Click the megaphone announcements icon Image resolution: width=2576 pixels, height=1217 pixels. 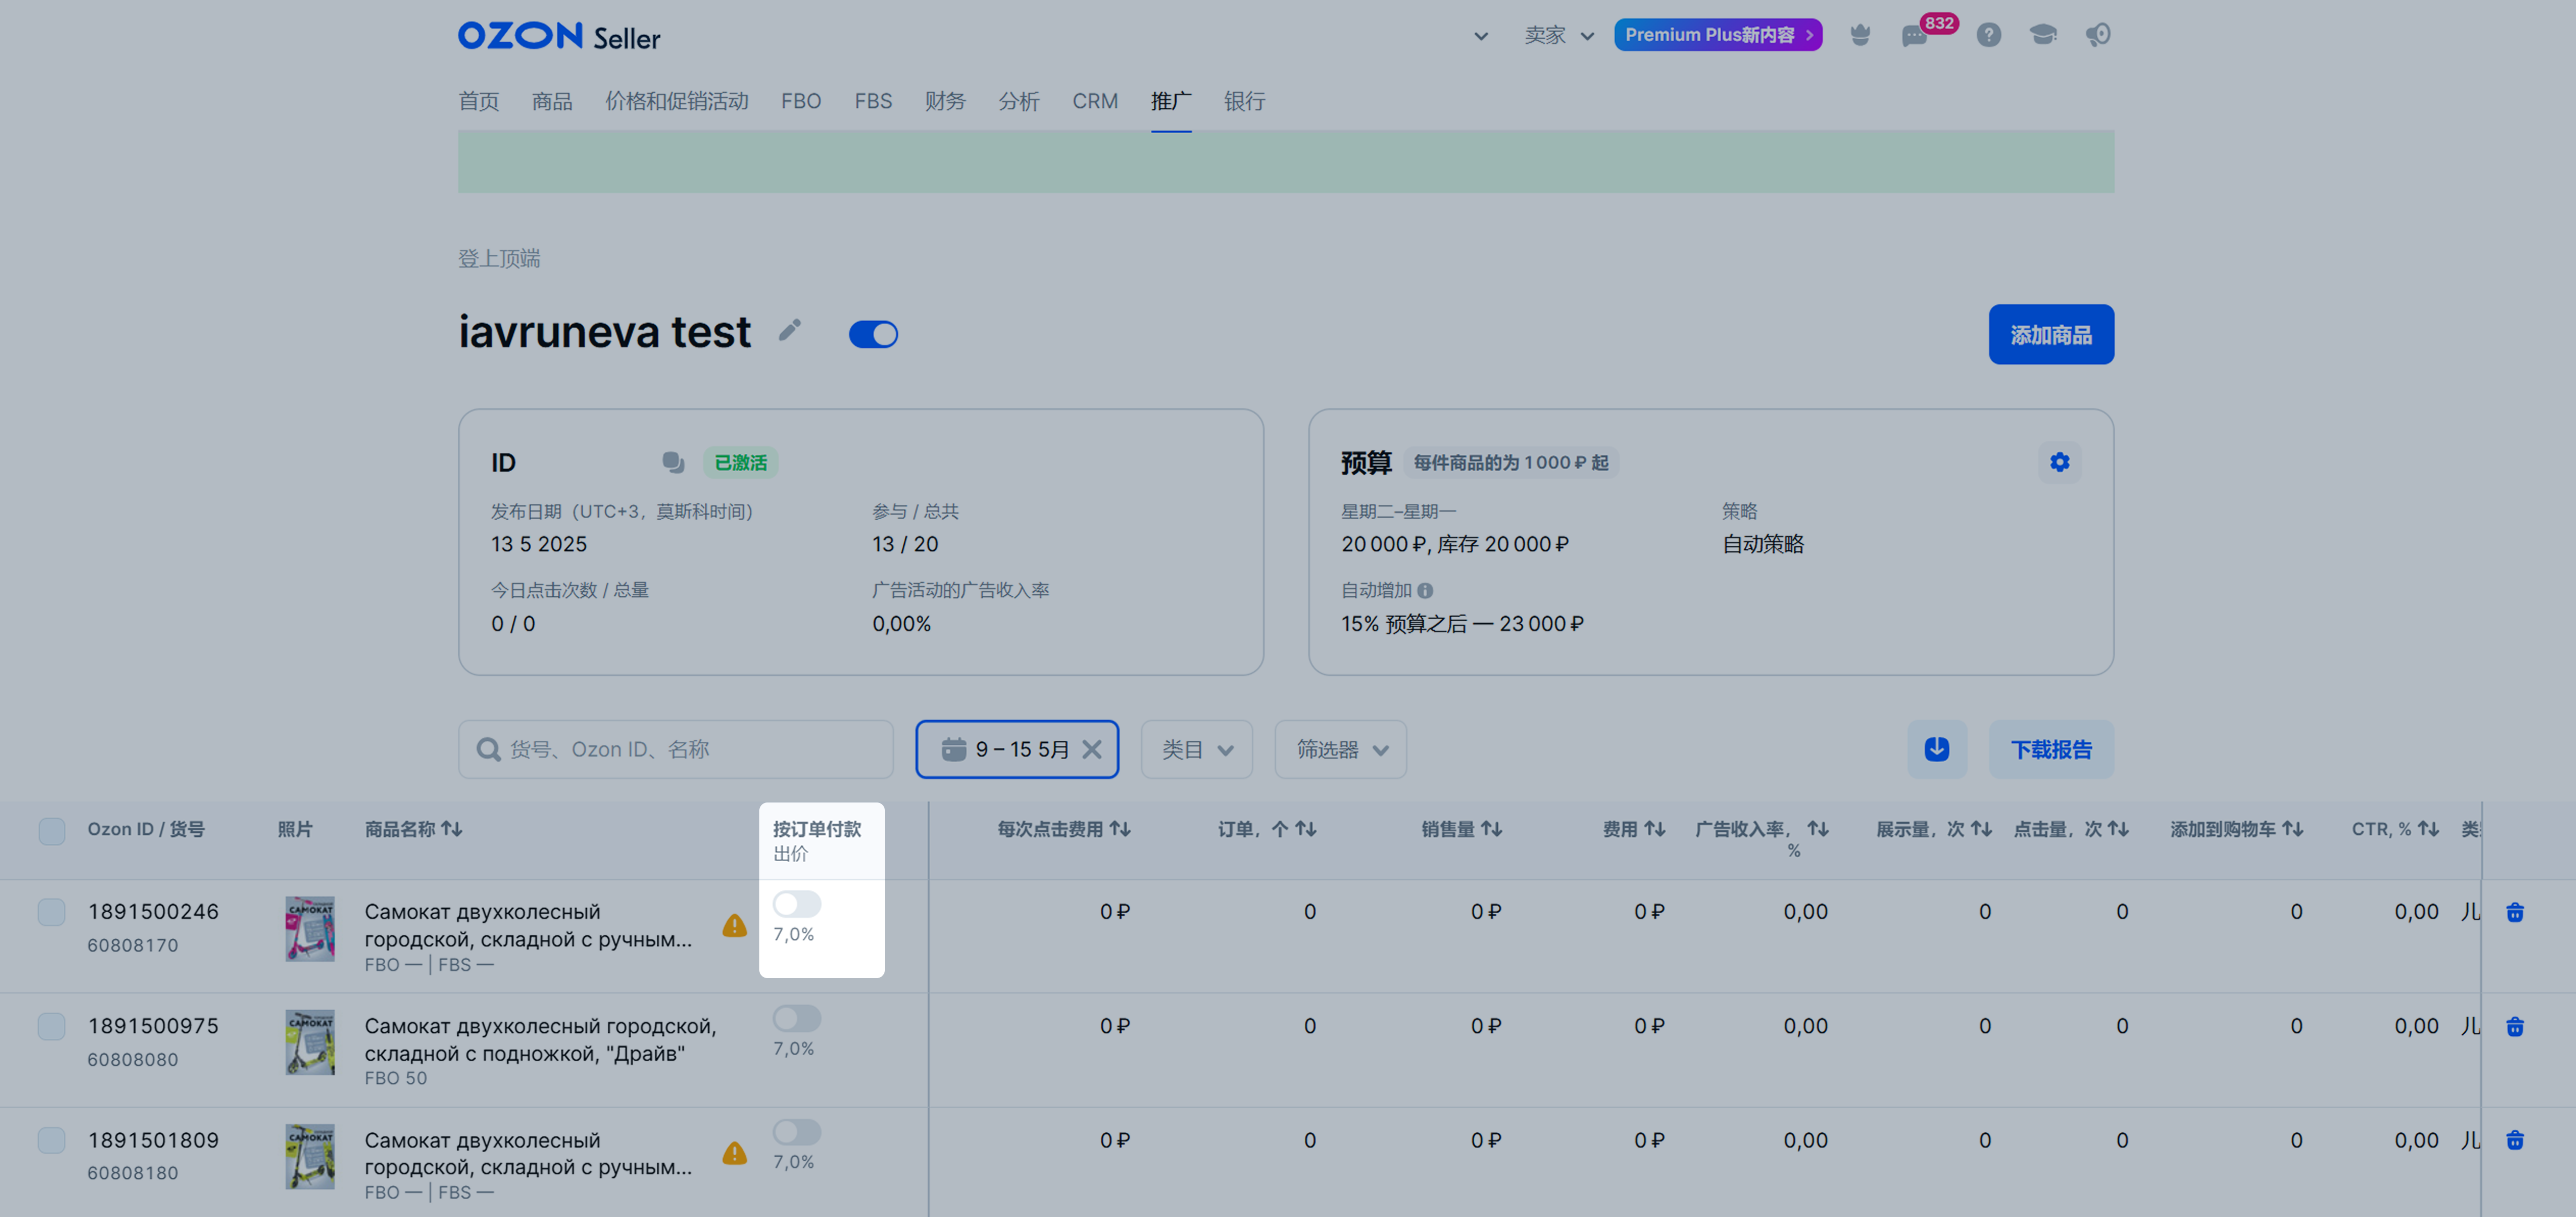[x=2097, y=35]
